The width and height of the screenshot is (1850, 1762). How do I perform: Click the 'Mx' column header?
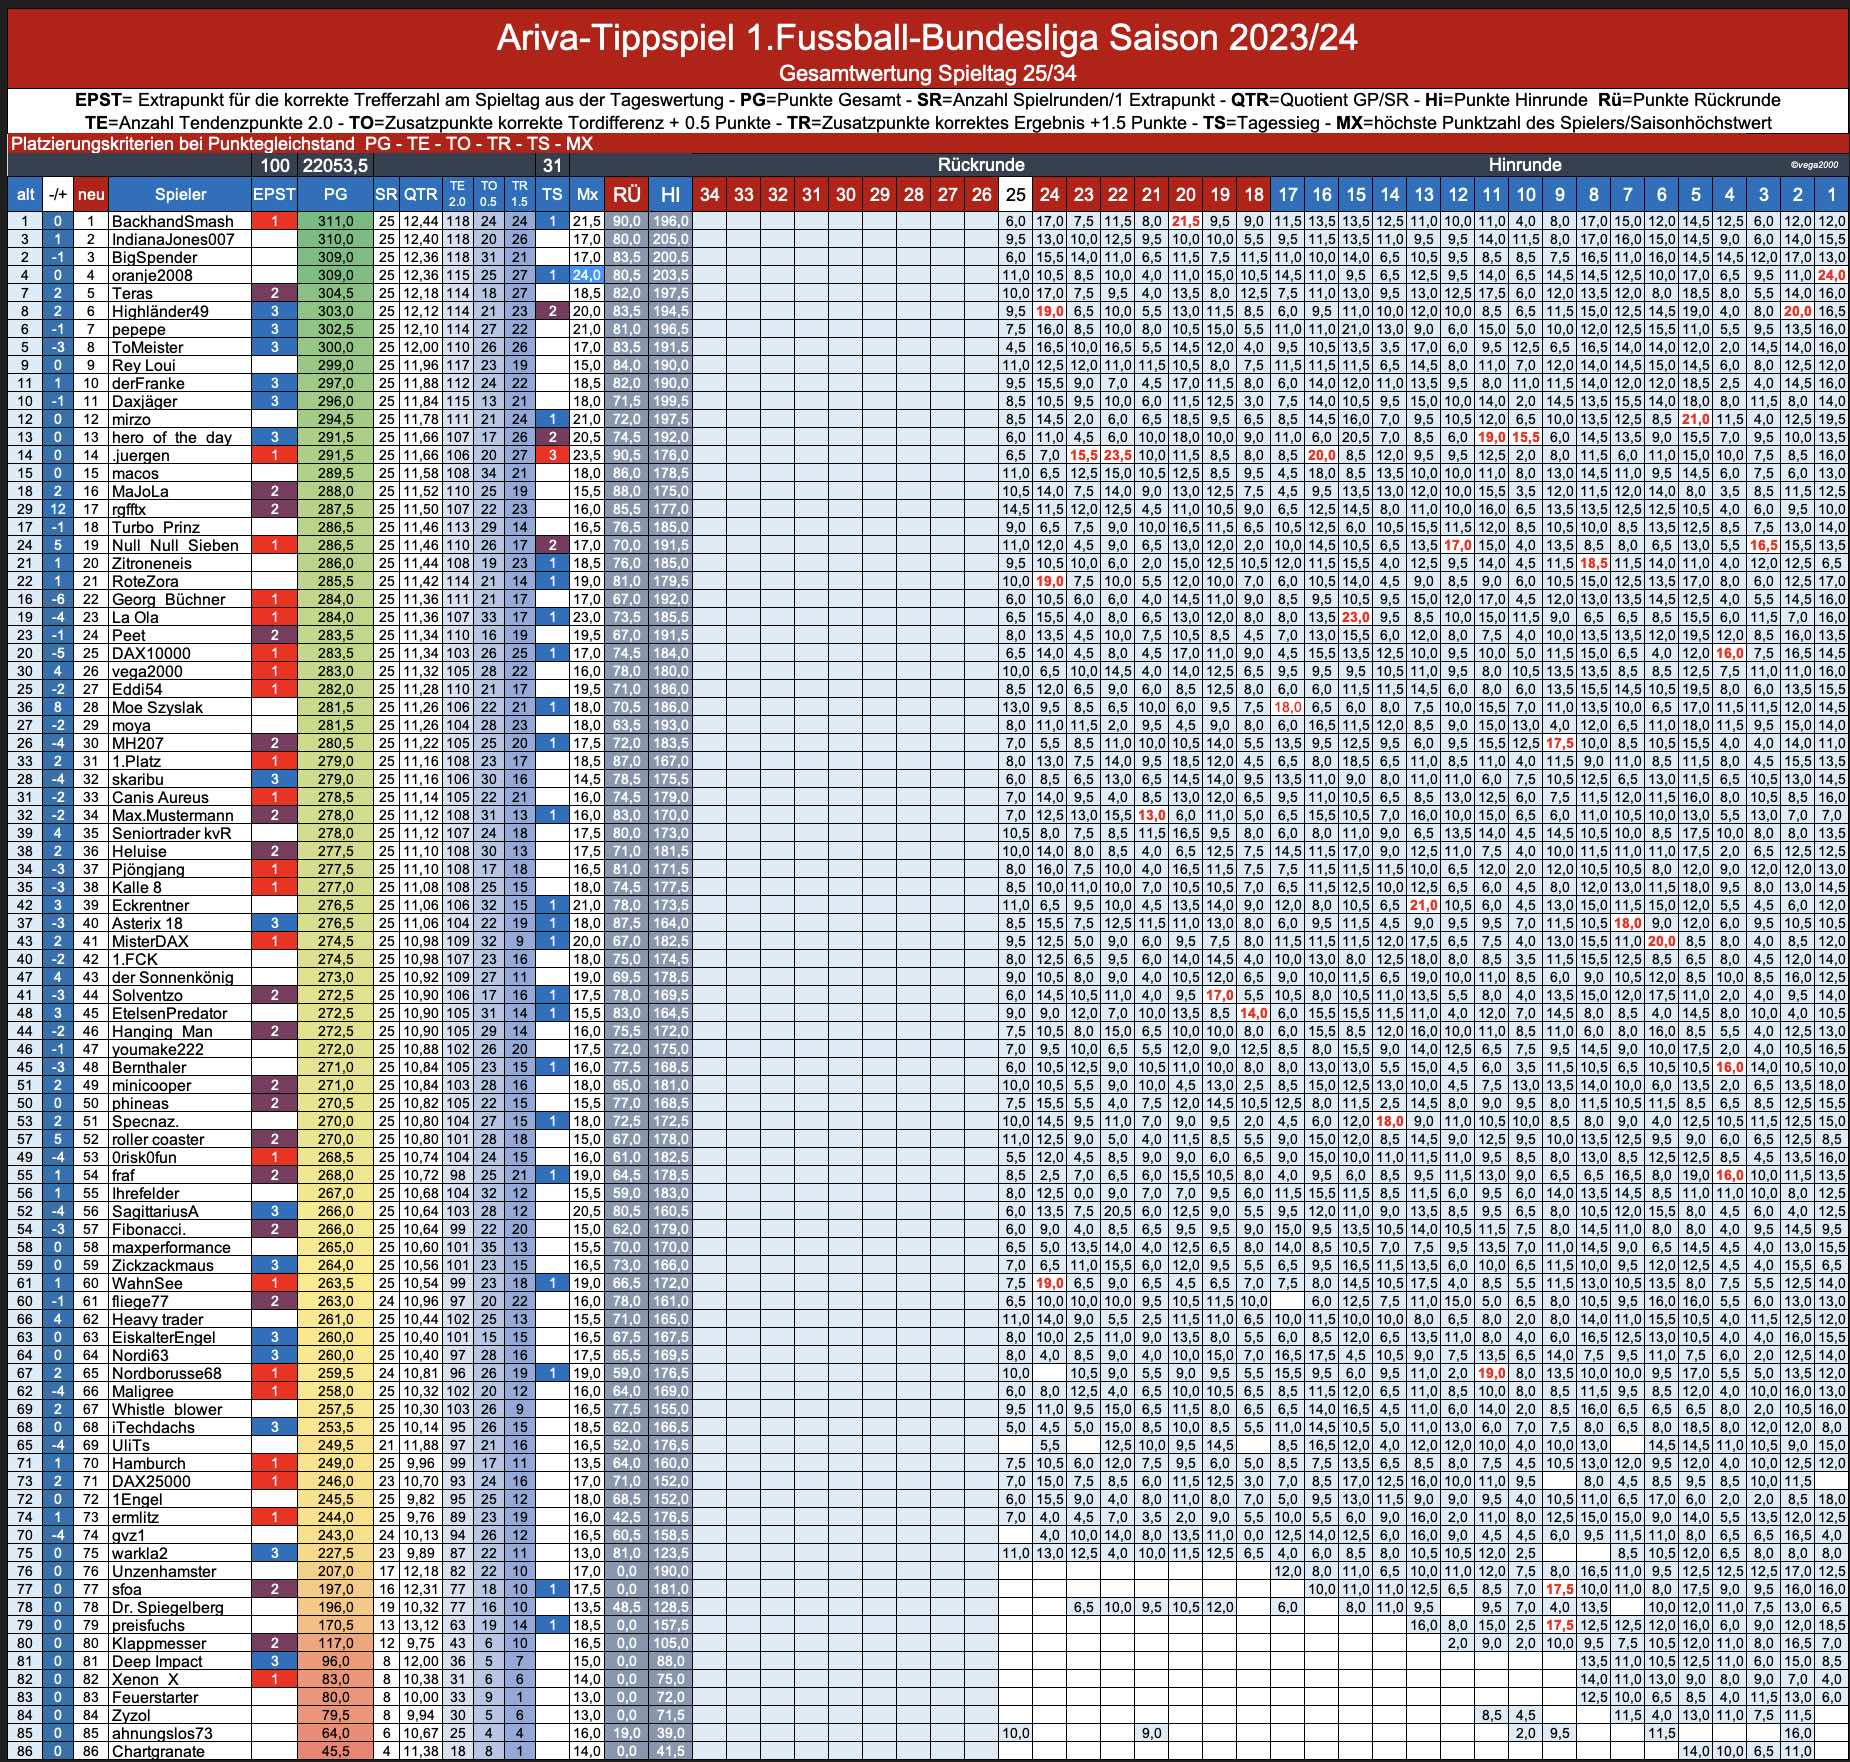click(x=587, y=195)
